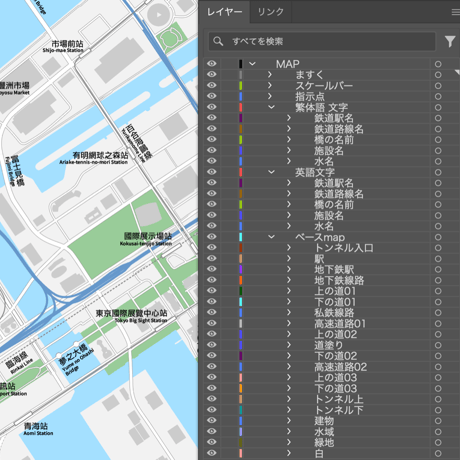Click 東京國際展覽中心站 label on map

pos(131,313)
